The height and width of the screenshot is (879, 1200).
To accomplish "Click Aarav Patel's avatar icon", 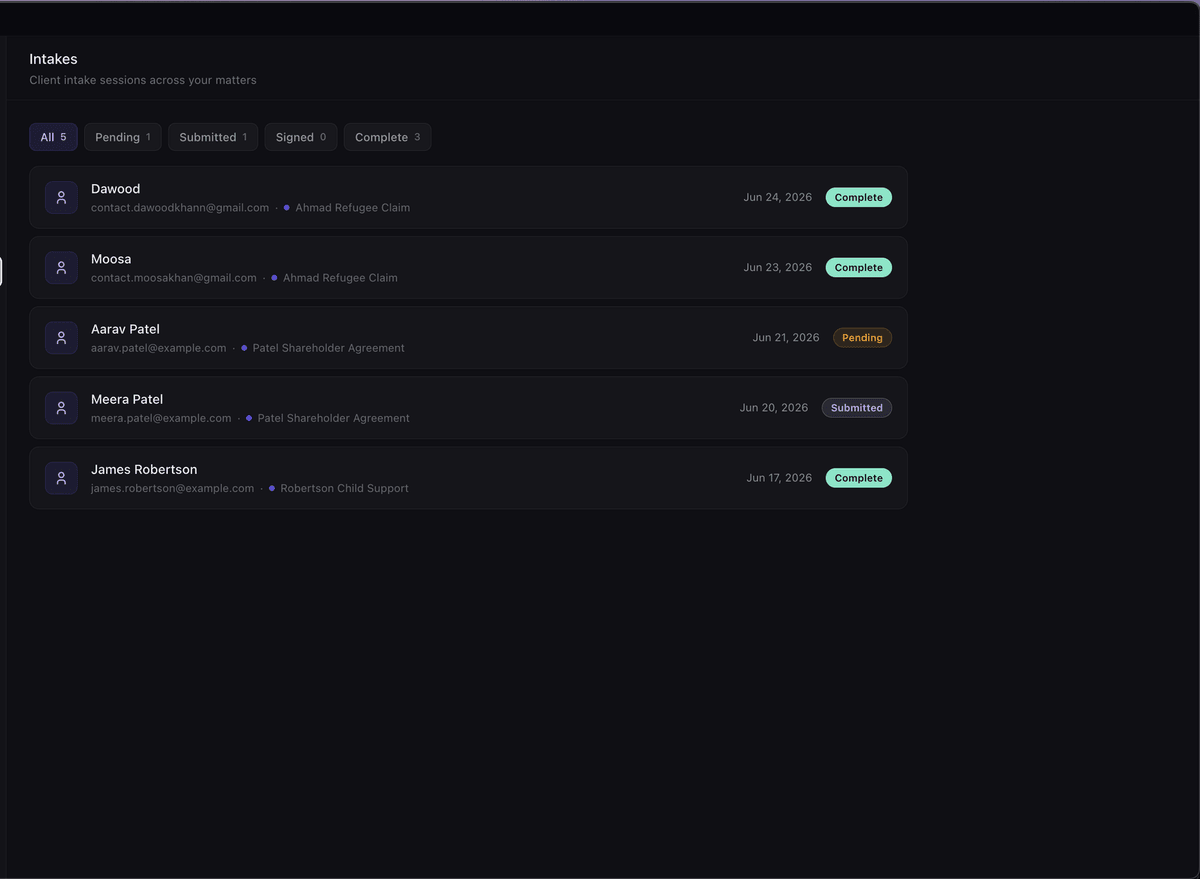I will (61, 338).
